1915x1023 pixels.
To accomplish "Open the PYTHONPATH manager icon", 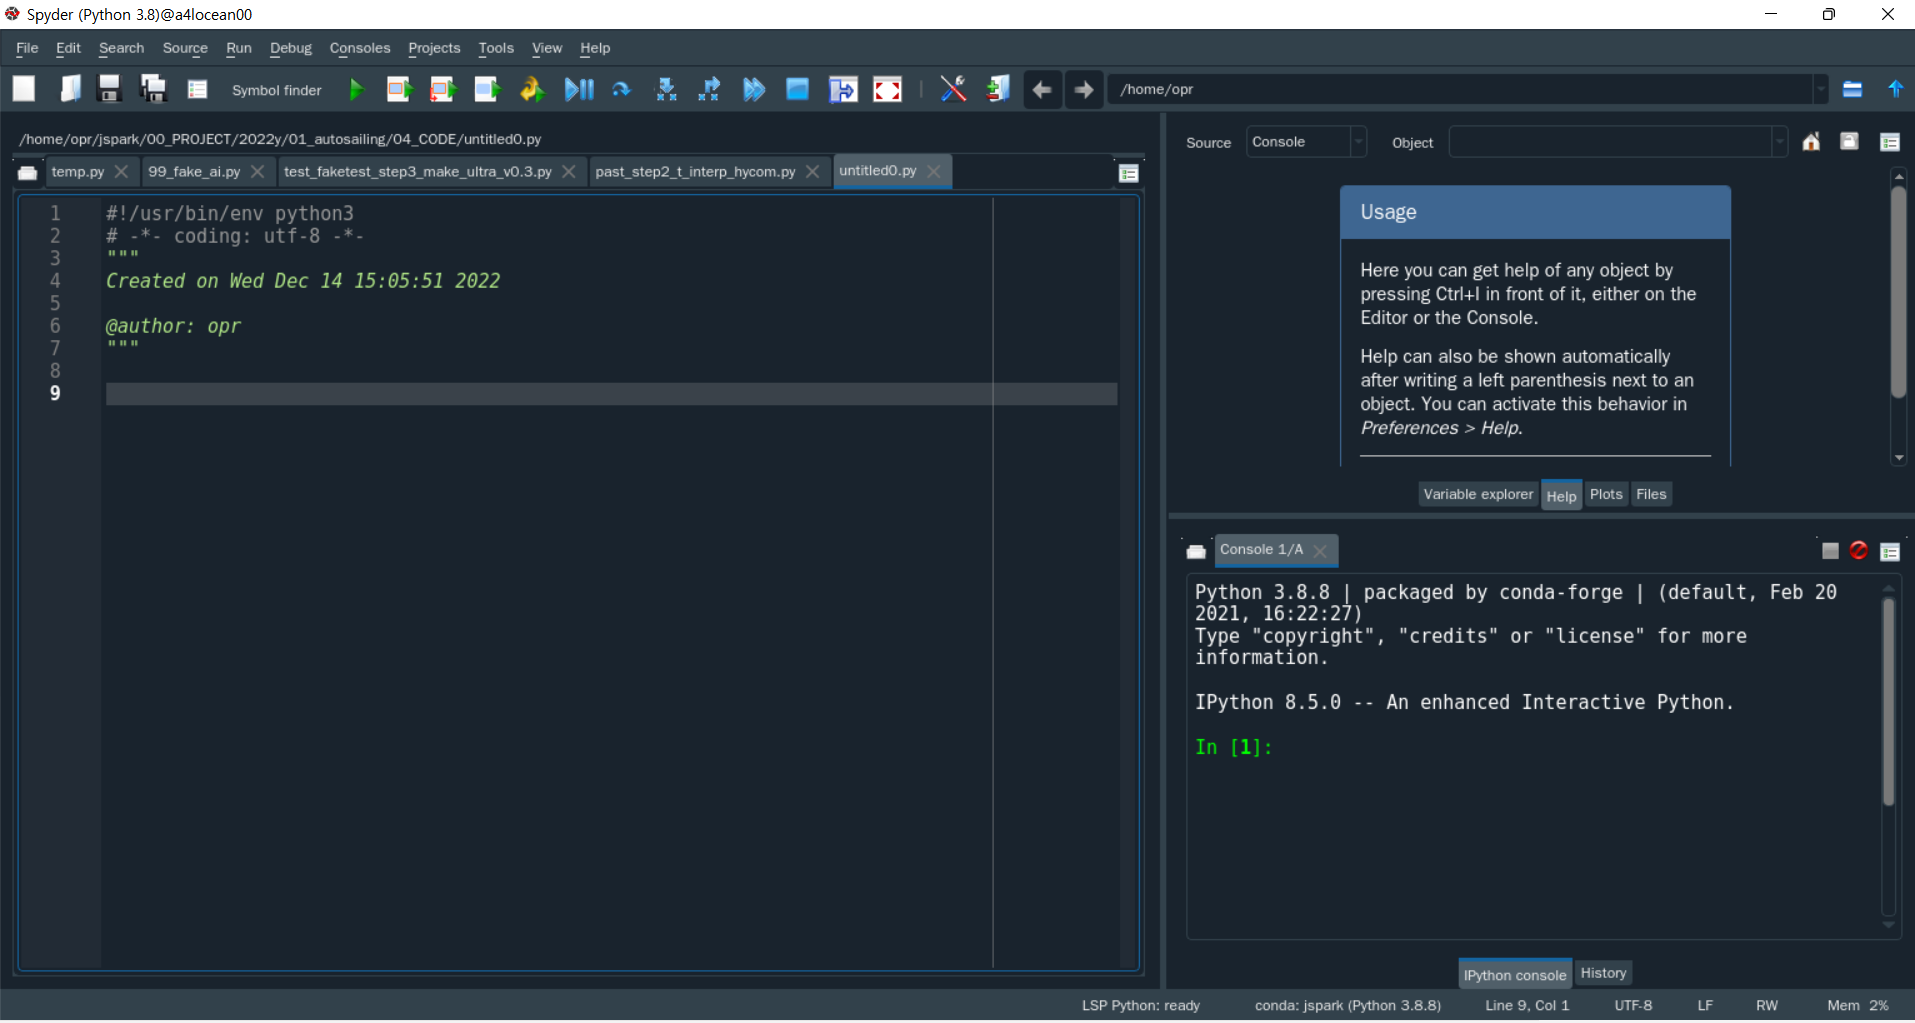I will 997,89.
